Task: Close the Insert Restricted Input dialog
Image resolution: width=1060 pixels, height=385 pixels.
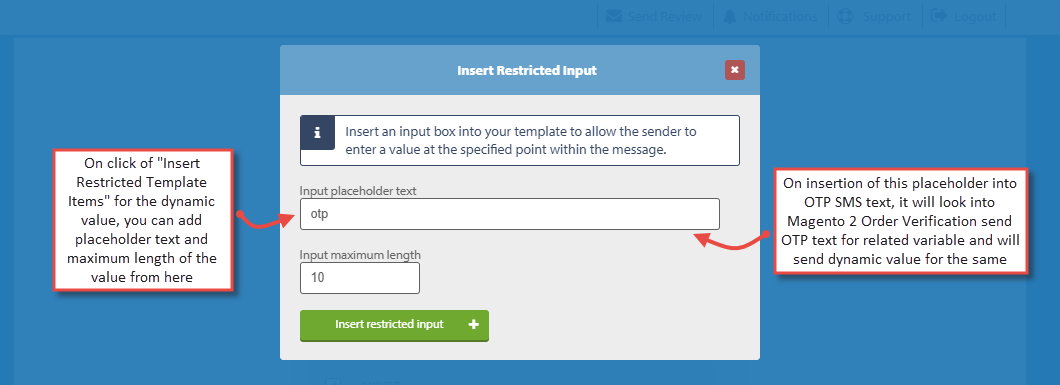Action: click(x=735, y=70)
